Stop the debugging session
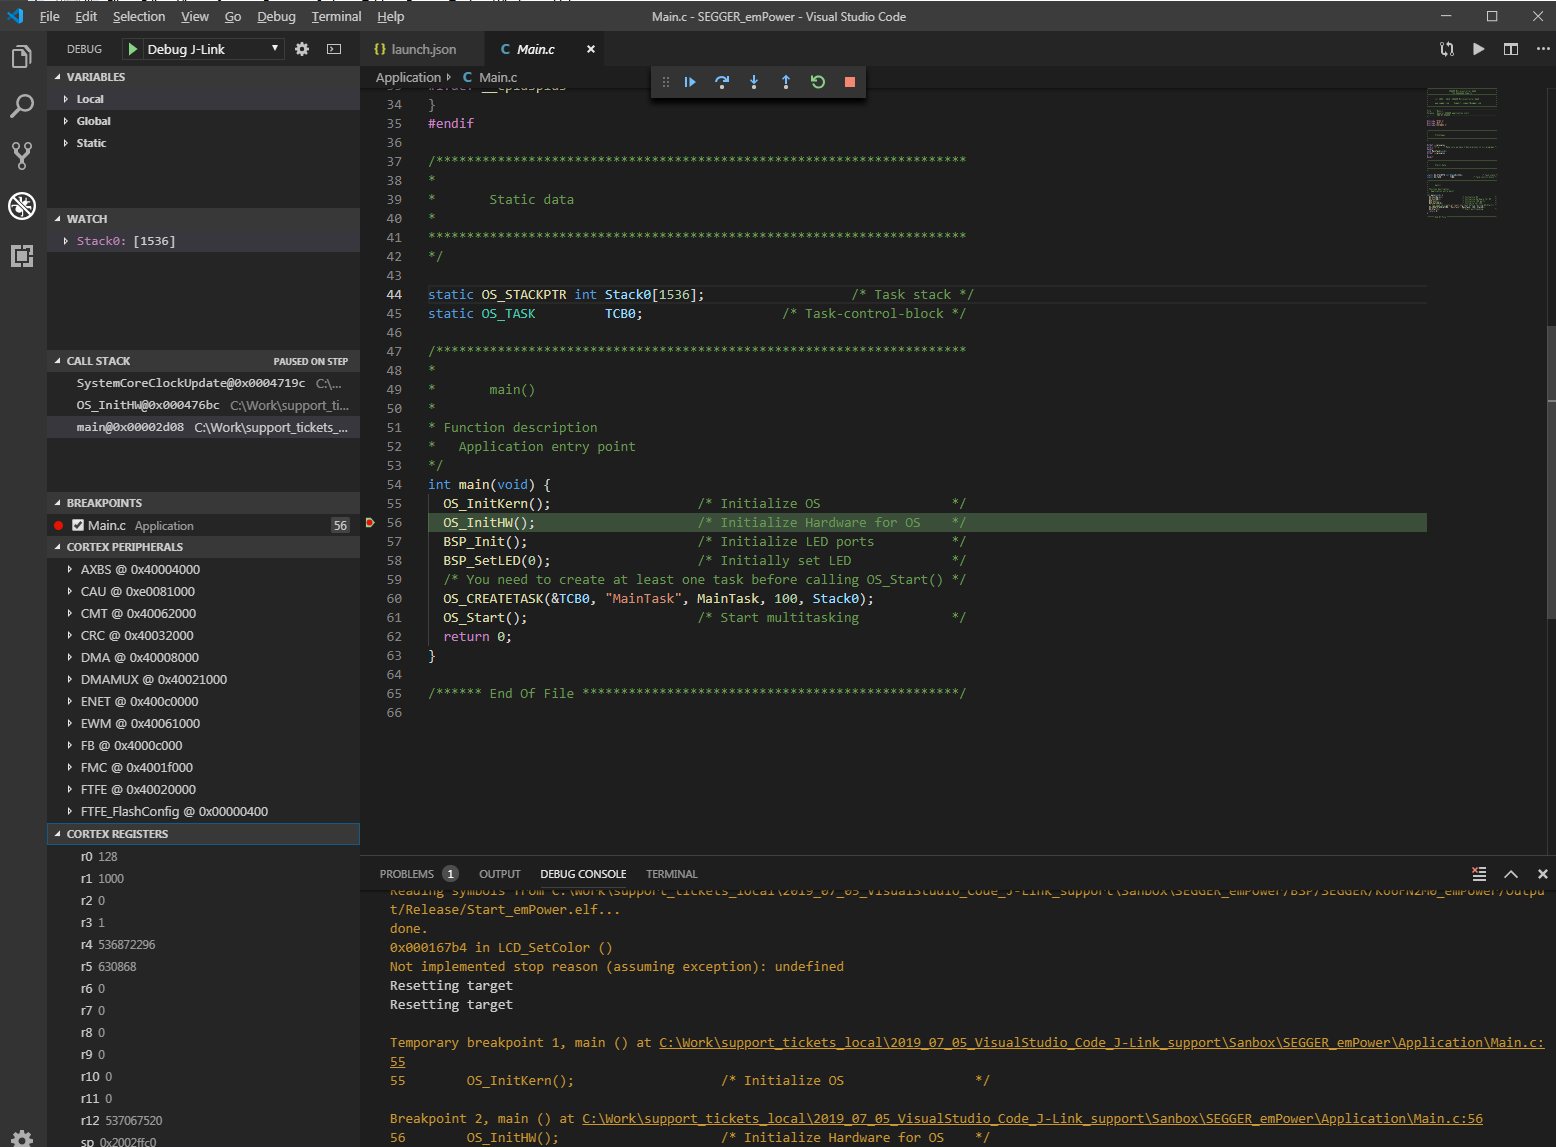 [x=850, y=82]
